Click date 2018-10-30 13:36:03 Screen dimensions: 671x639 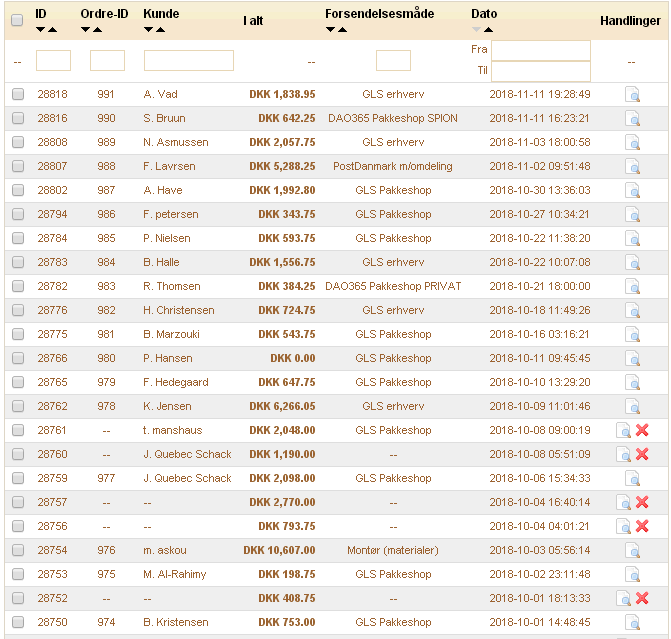pyautogui.click(x=540, y=190)
